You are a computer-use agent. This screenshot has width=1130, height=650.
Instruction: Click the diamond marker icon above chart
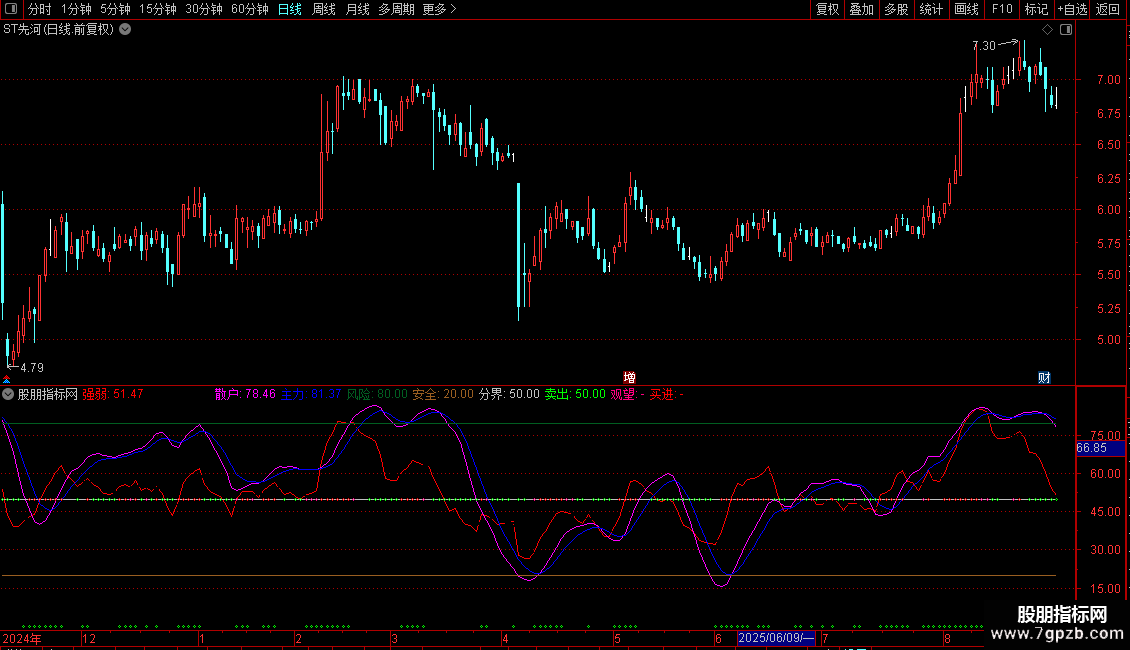pos(1047,30)
